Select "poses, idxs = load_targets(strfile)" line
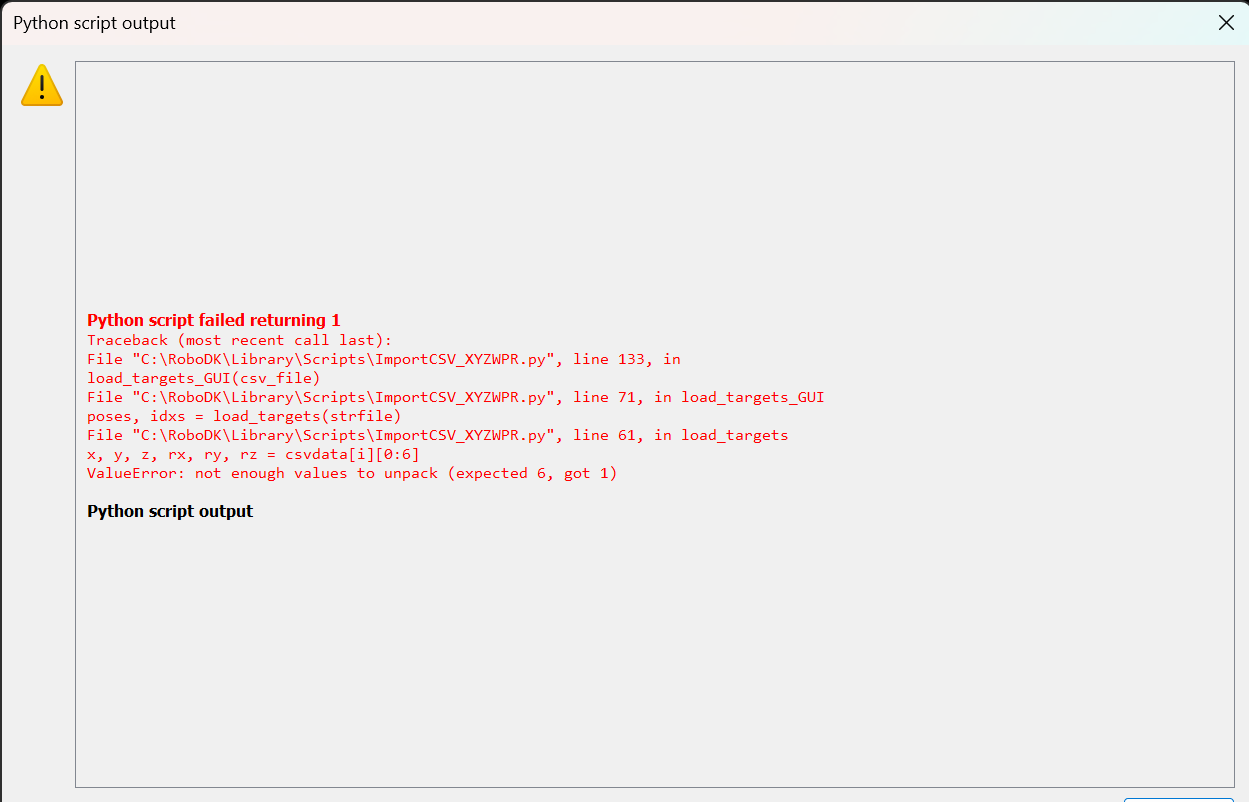1249x802 pixels. pos(243,416)
